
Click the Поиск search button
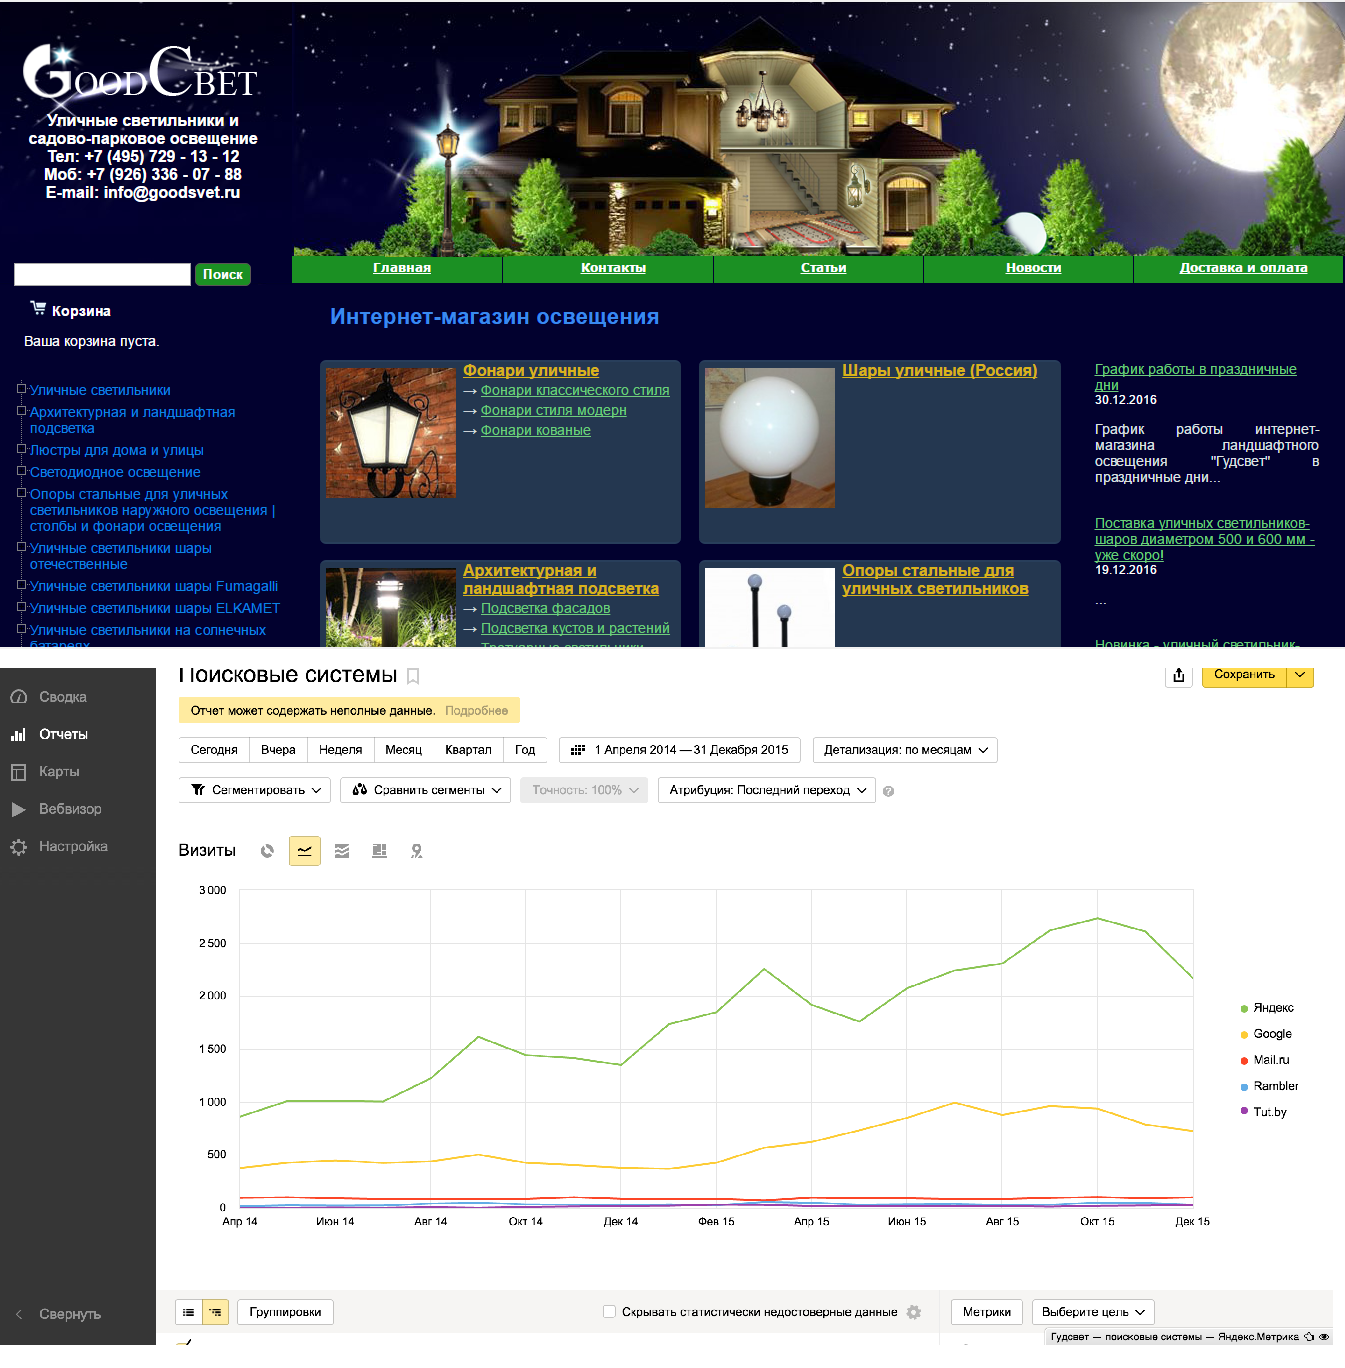pyautogui.click(x=223, y=275)
